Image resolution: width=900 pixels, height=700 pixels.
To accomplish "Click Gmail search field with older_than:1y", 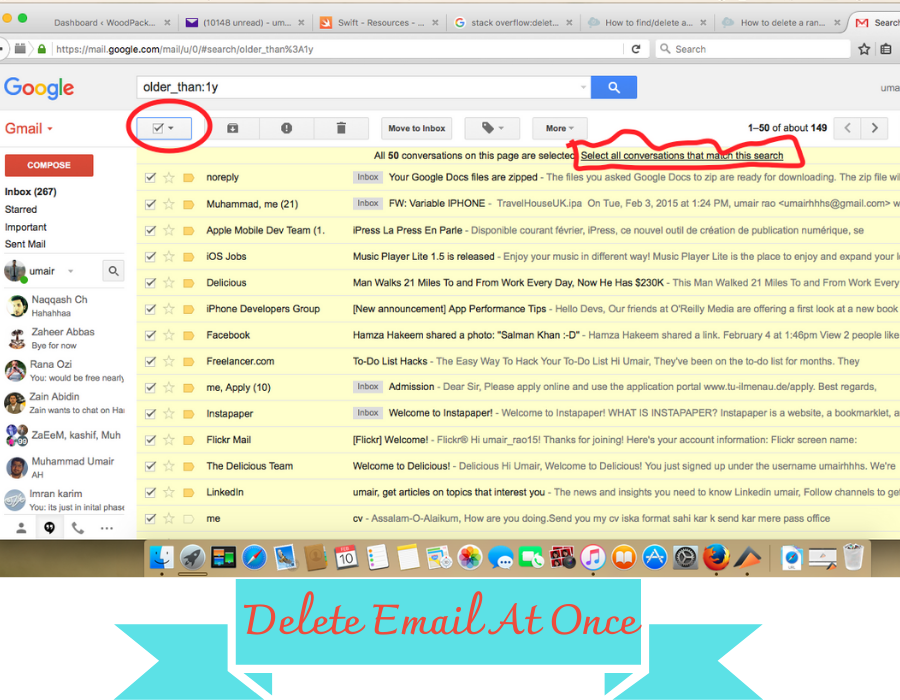I will pos(364,87).
